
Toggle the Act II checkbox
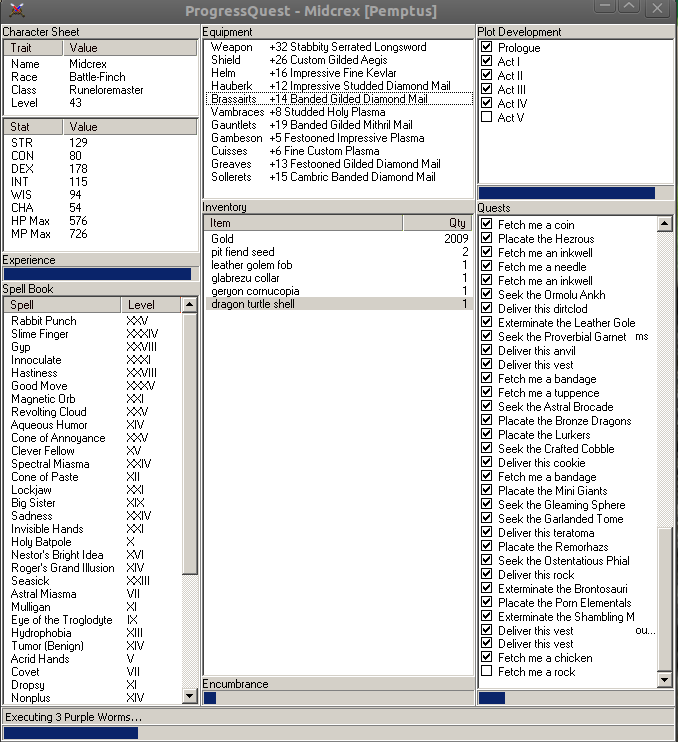[486, 75]
